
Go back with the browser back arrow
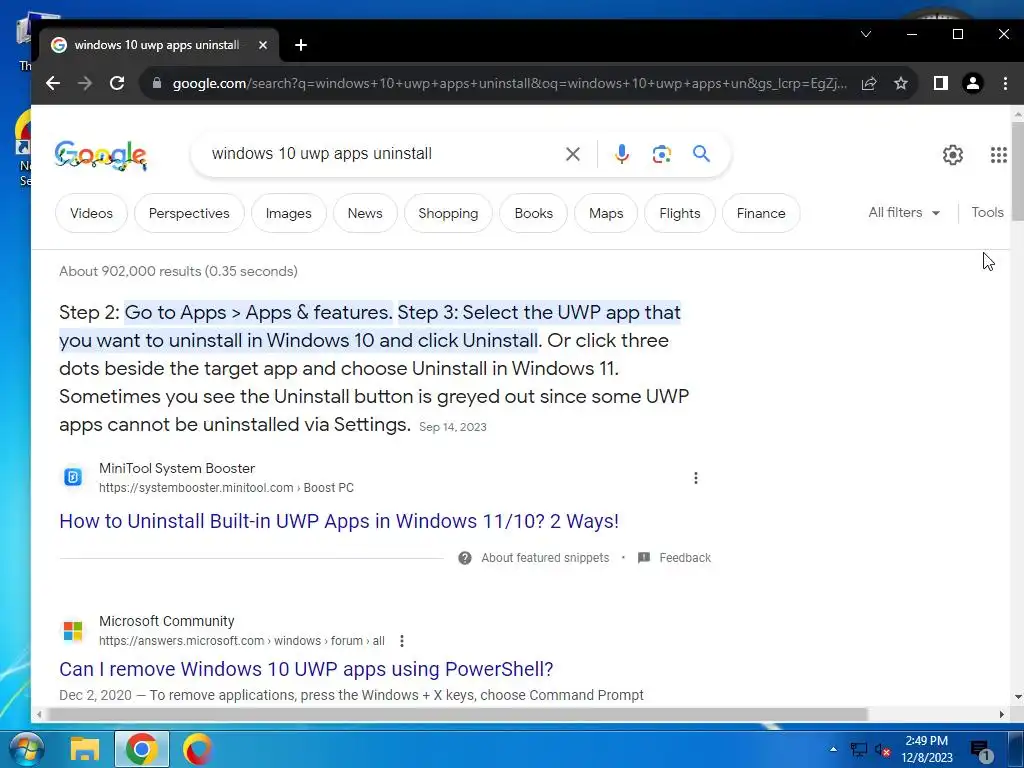point(53,83)
